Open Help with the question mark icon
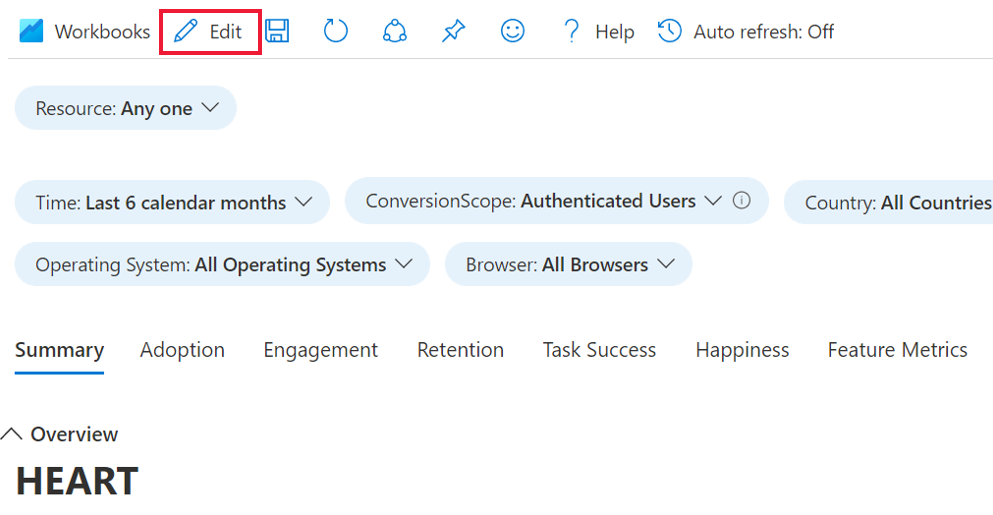Viewport: 993px width, 515px height. click(x=571, y=32)
